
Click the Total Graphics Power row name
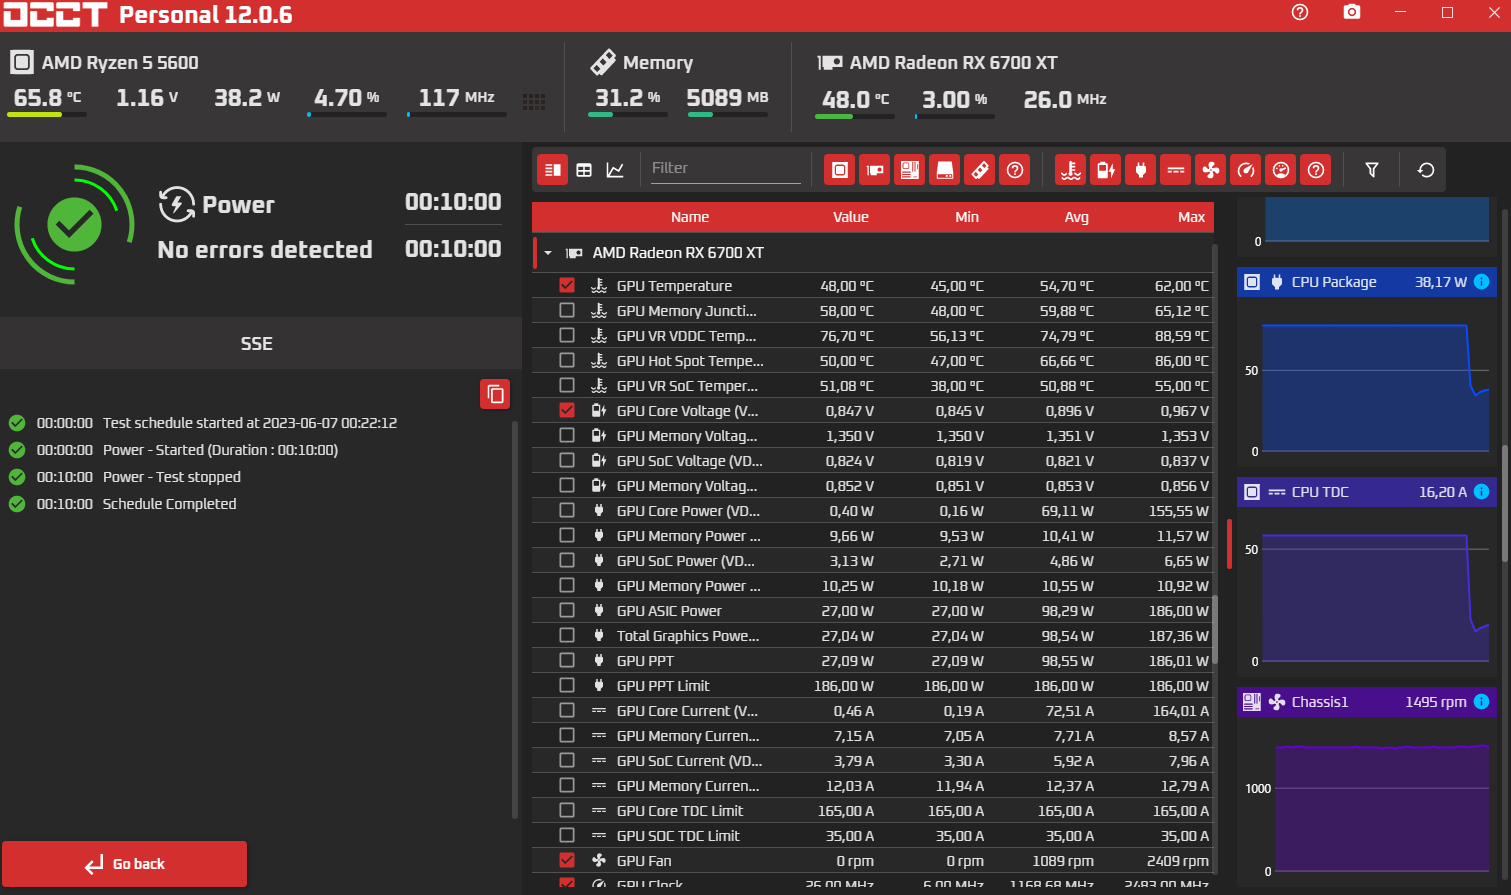point(687,636)
